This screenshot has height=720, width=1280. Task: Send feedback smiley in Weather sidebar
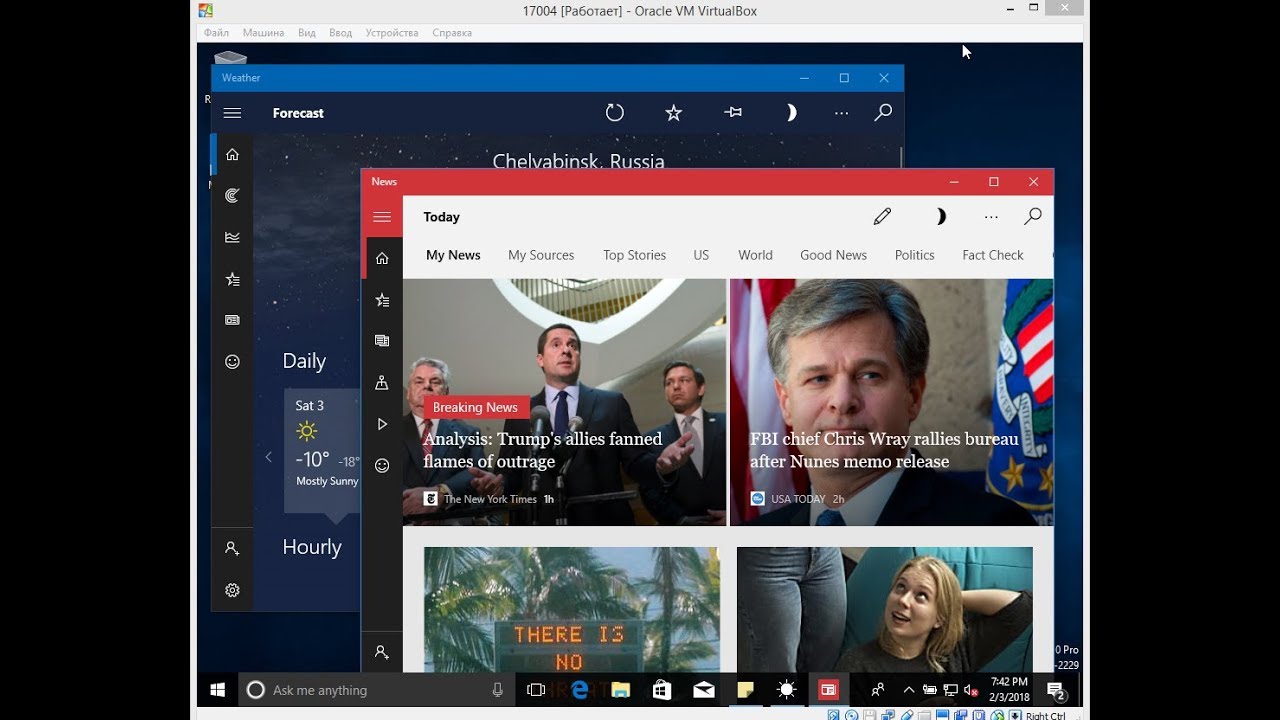click(x=232, y=362)
